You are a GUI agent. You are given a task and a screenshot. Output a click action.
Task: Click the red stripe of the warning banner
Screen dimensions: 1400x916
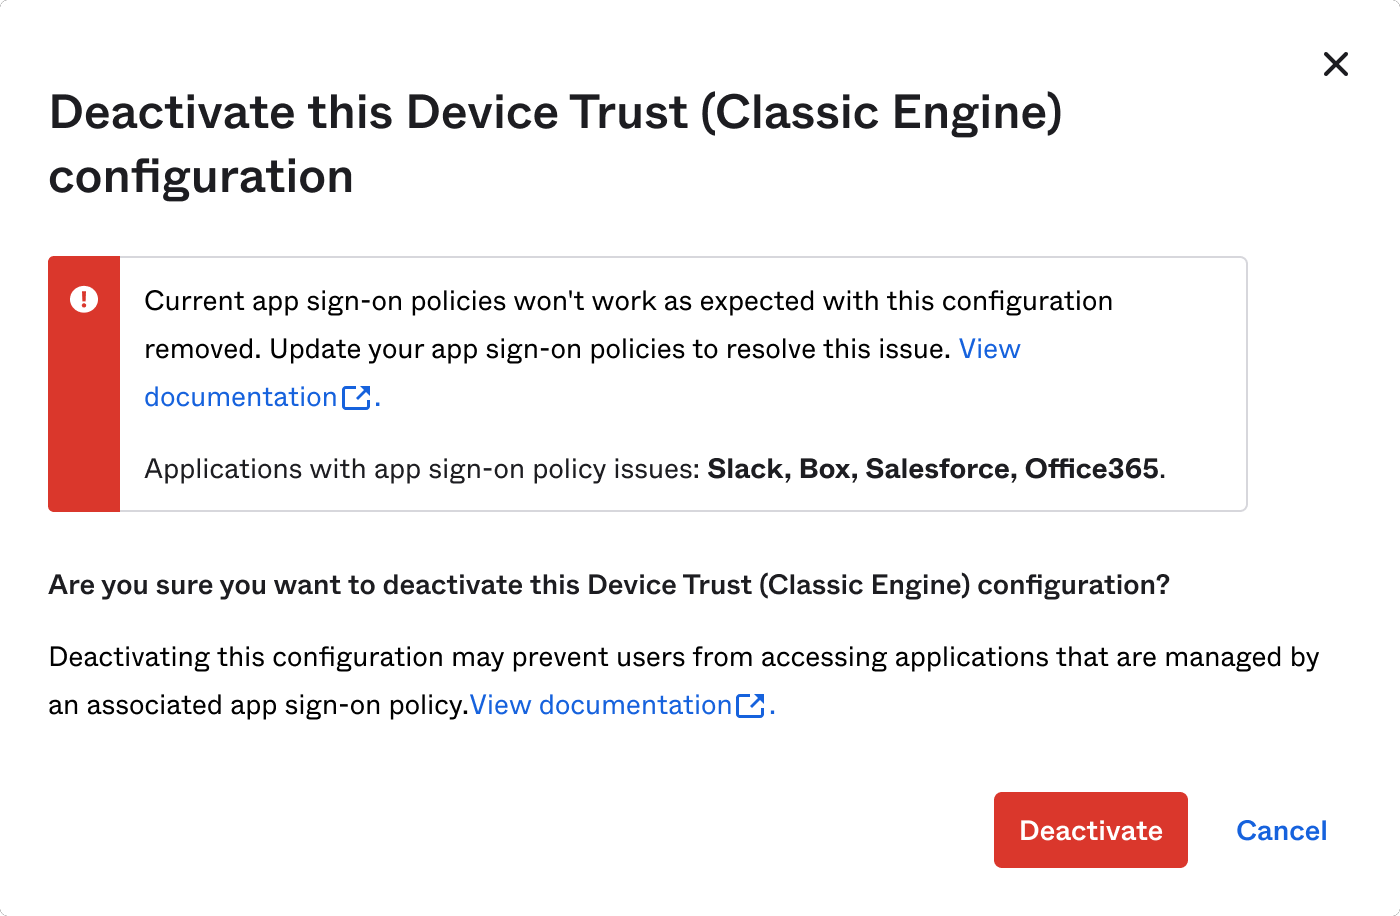(x=84, y=420)
